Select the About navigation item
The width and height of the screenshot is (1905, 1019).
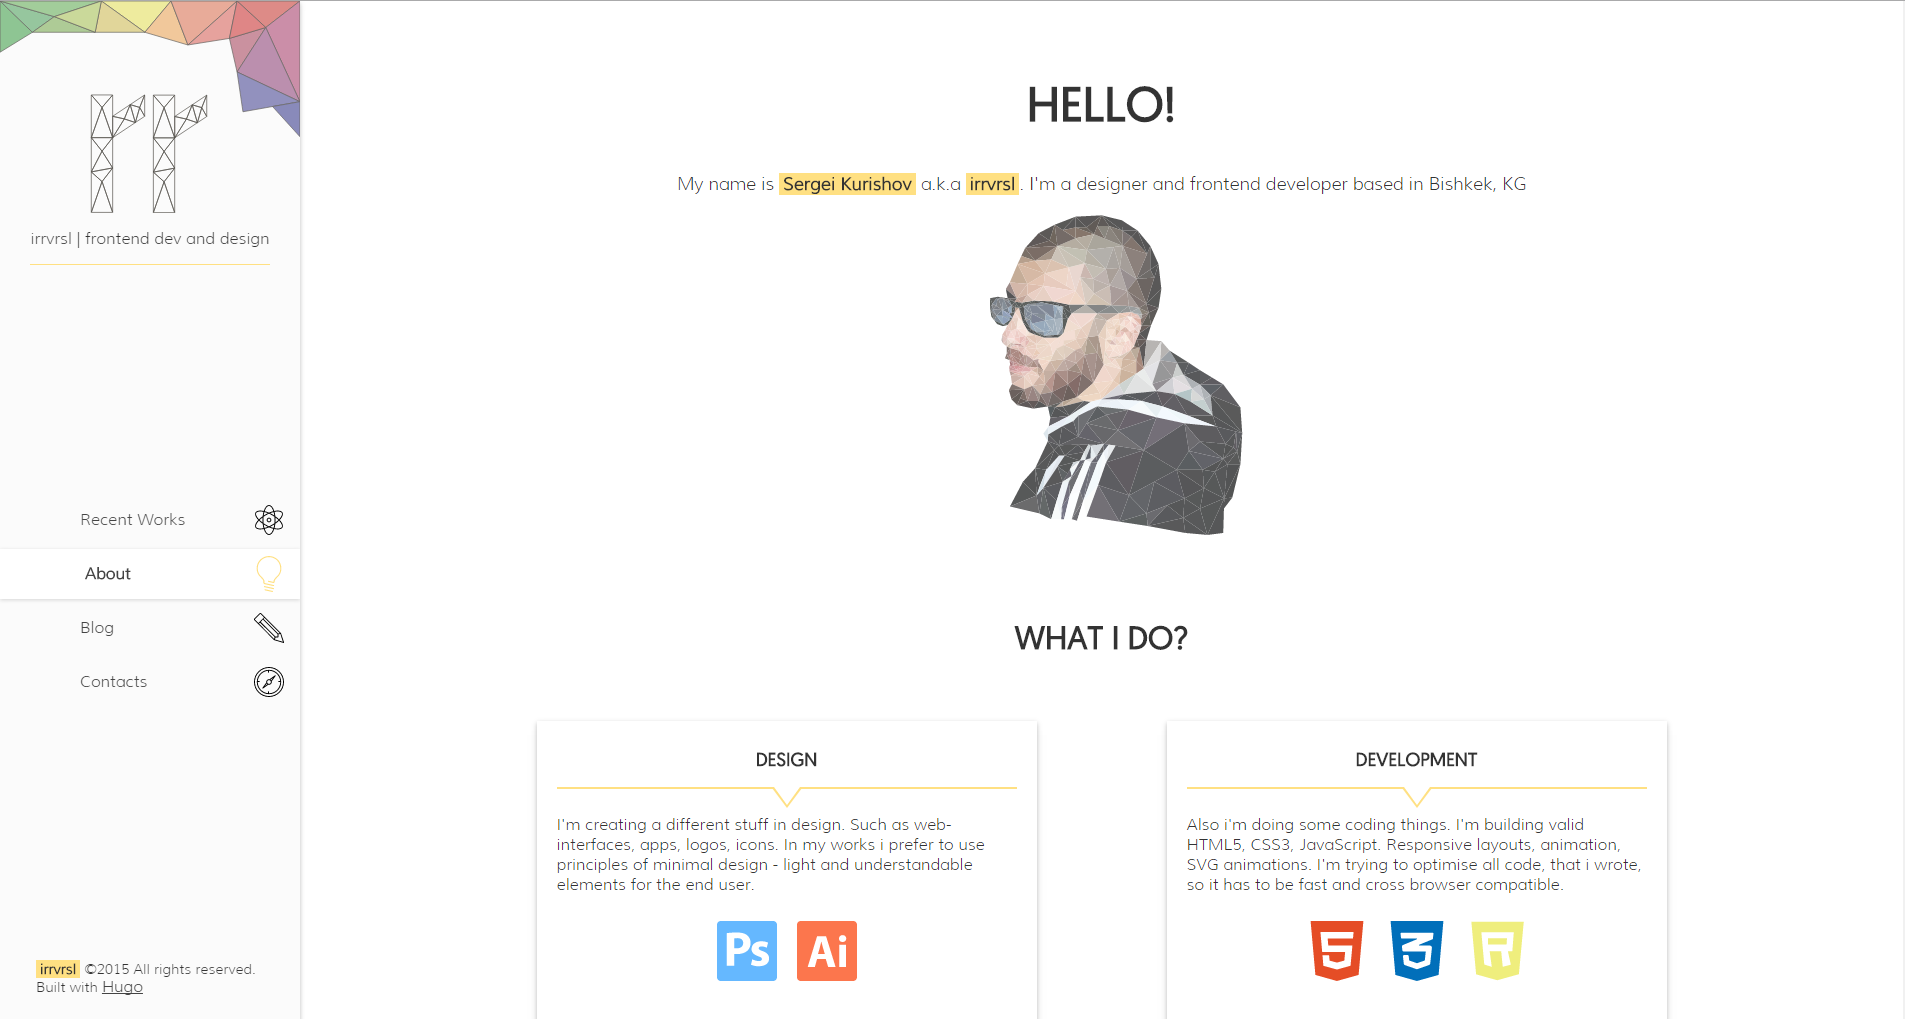click(106, 573)
